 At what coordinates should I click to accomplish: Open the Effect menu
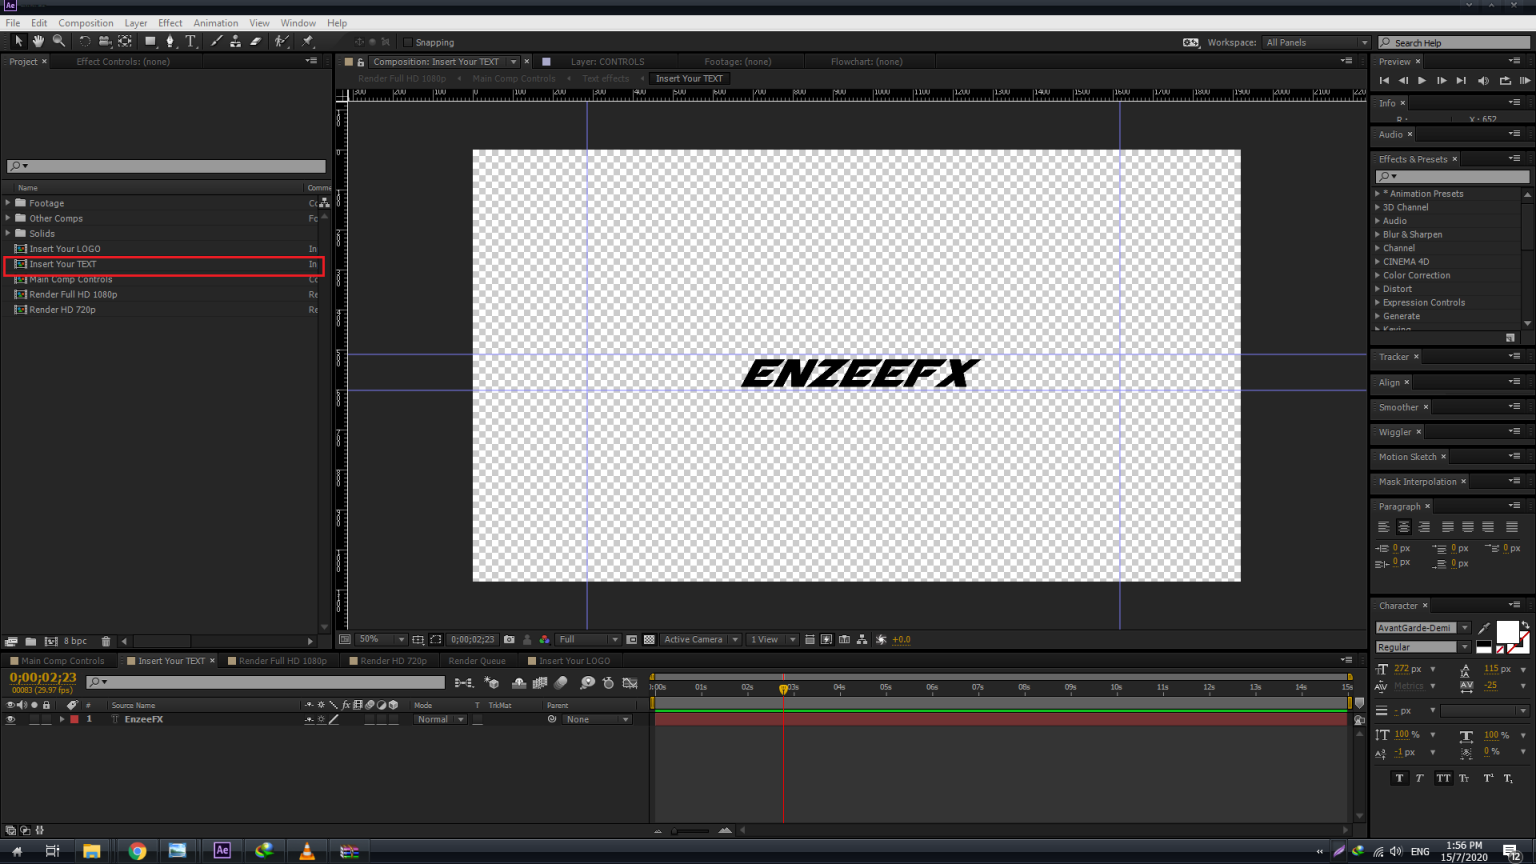coord(170,23)
